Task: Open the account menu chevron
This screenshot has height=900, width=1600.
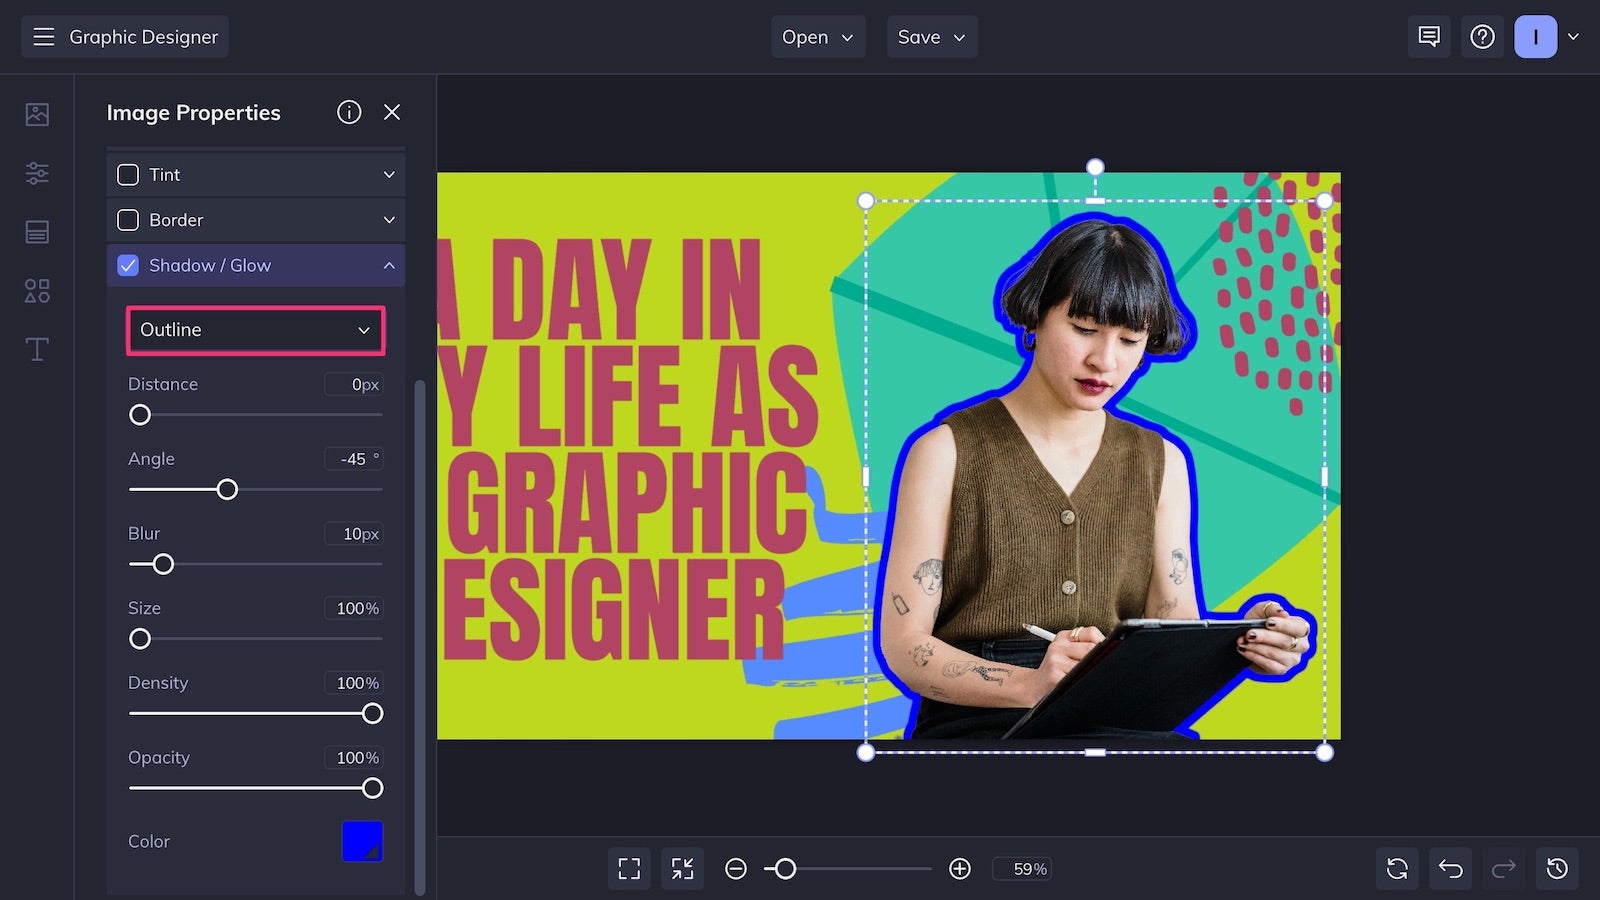Action: pyautogui.click(x=1573, y=37)
